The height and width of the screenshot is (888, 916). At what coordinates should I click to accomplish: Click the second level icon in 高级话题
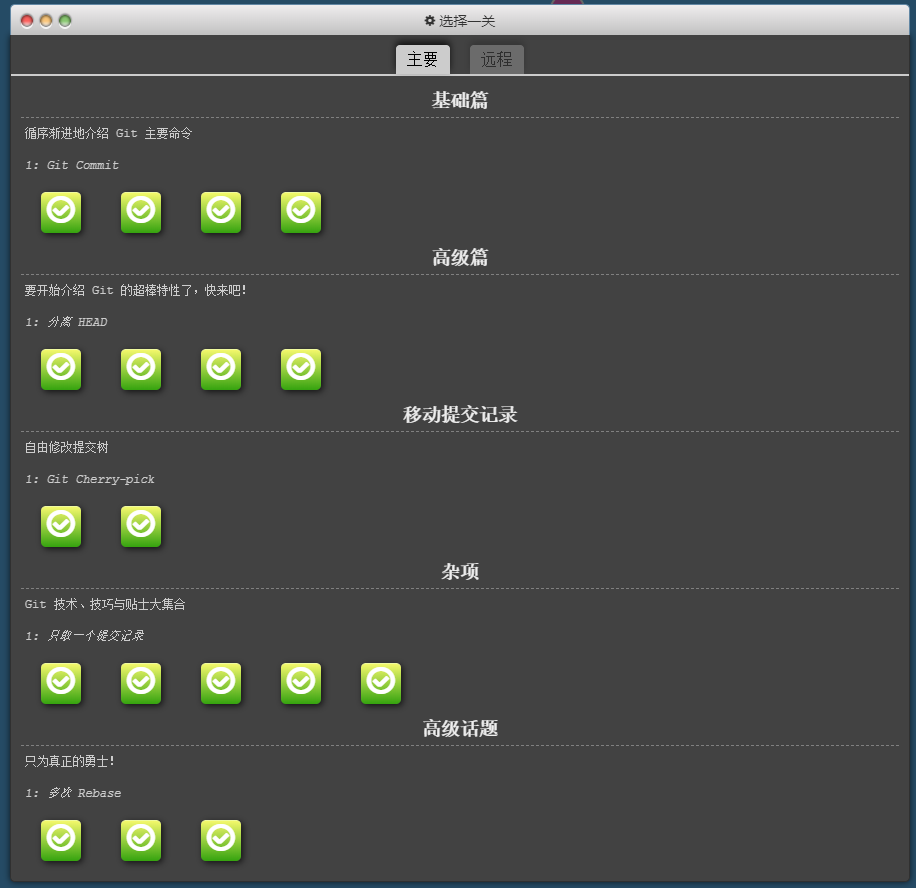(x=141, y=840)
